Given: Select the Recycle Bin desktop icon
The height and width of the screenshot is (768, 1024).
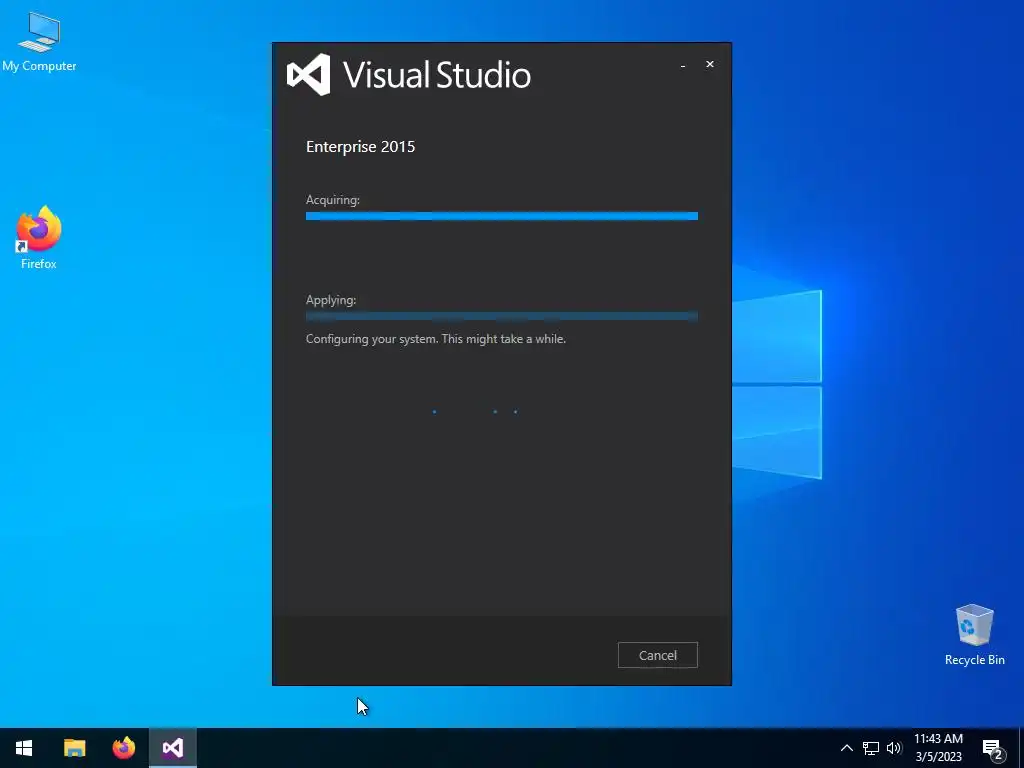Looking at the screenshot, I should [974, 635].
